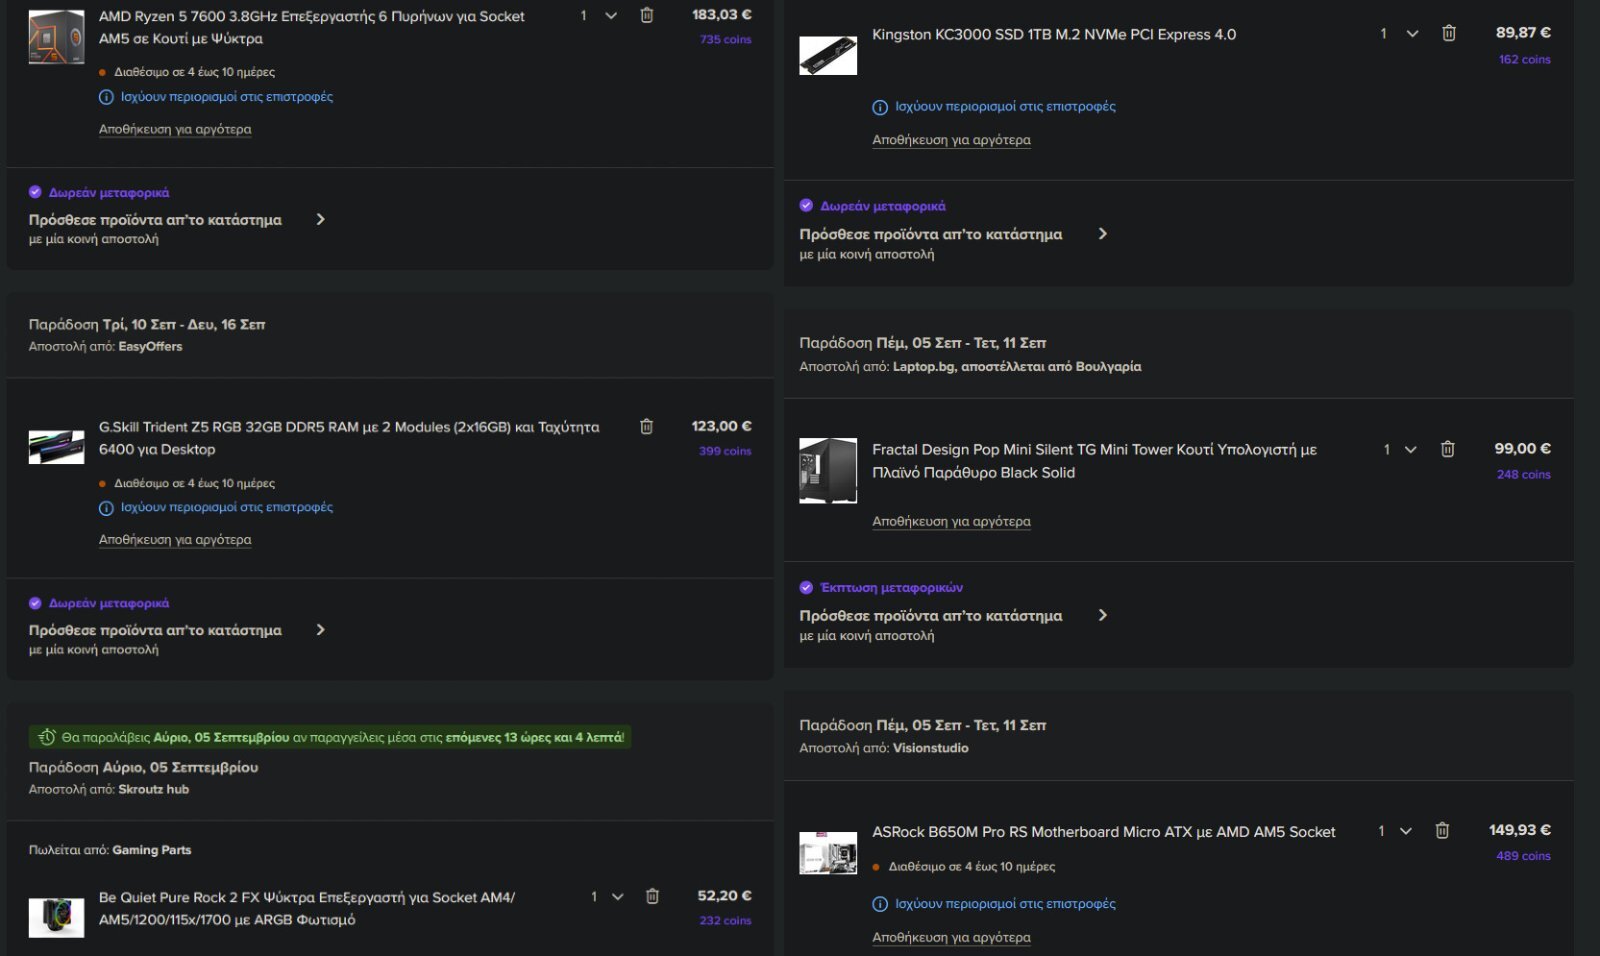Click shipping discount badge under Fractal Design
The width and height of the screenshot is (1600, 956).
click(x=881, y=588)
